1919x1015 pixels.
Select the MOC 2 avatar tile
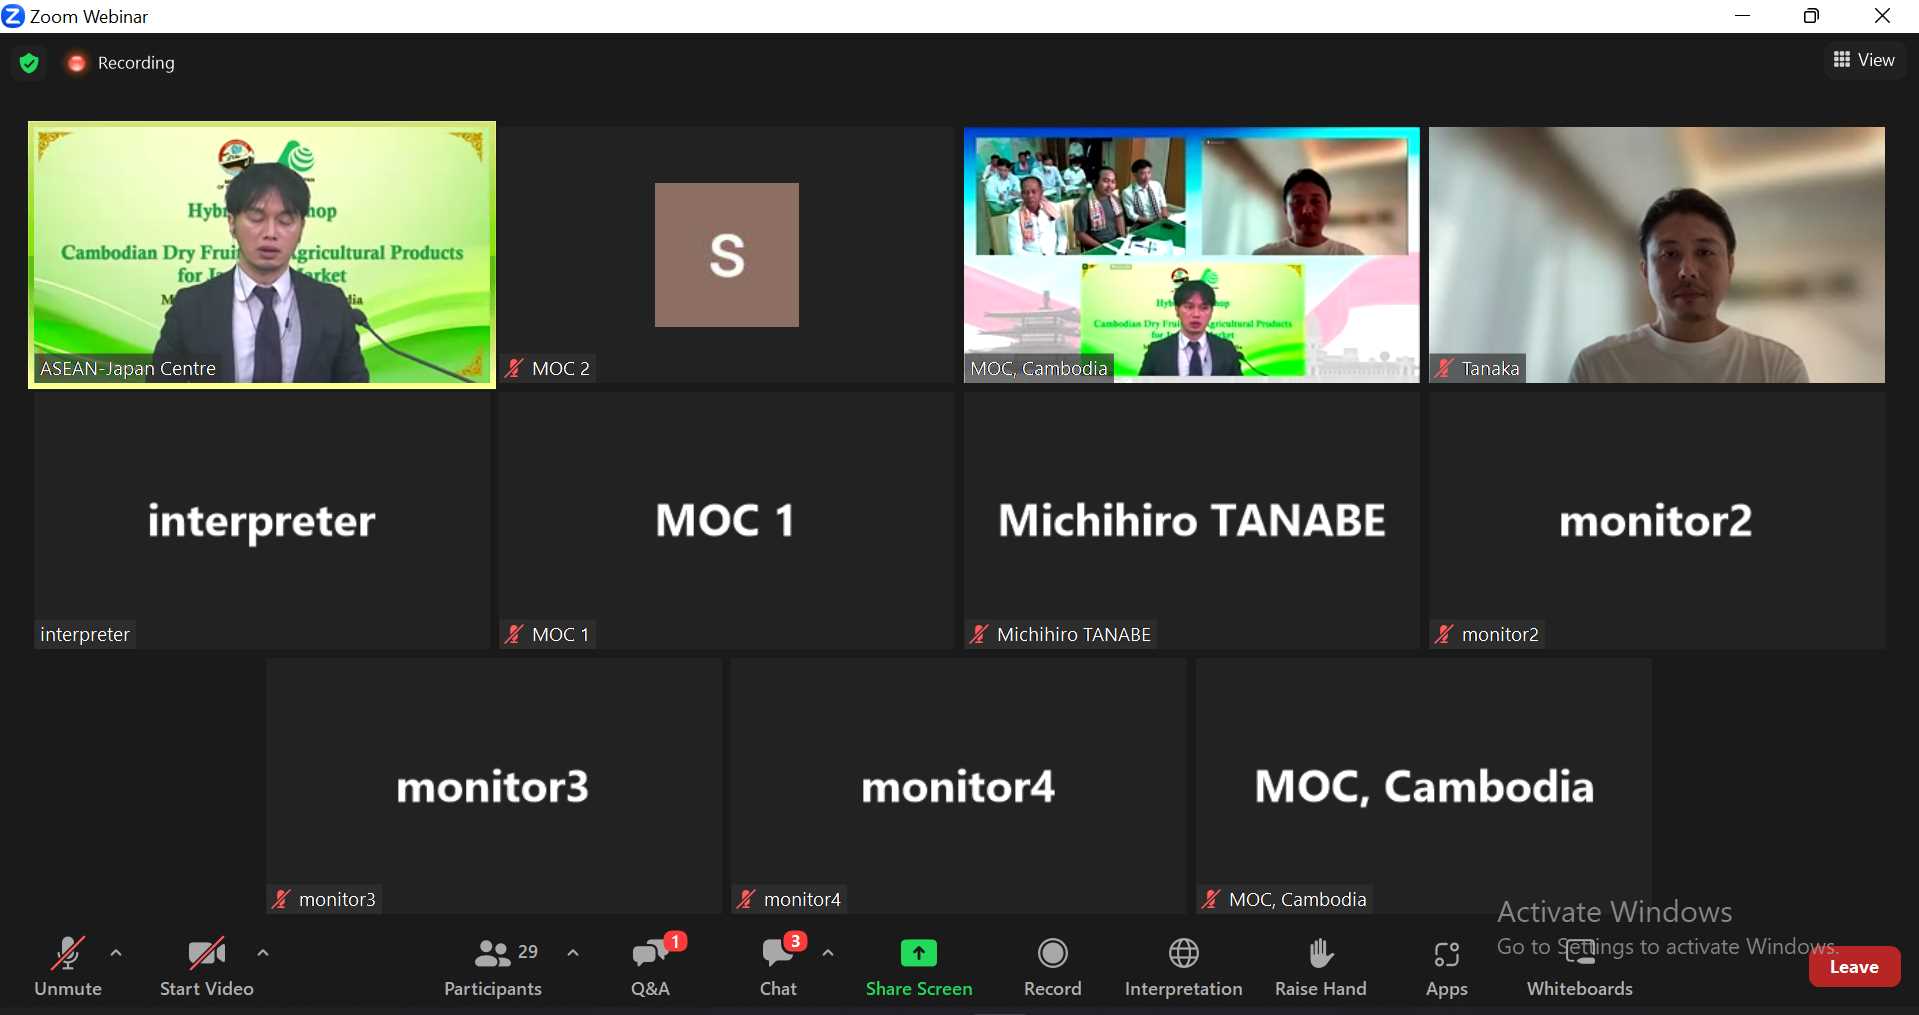pos(727,255)
